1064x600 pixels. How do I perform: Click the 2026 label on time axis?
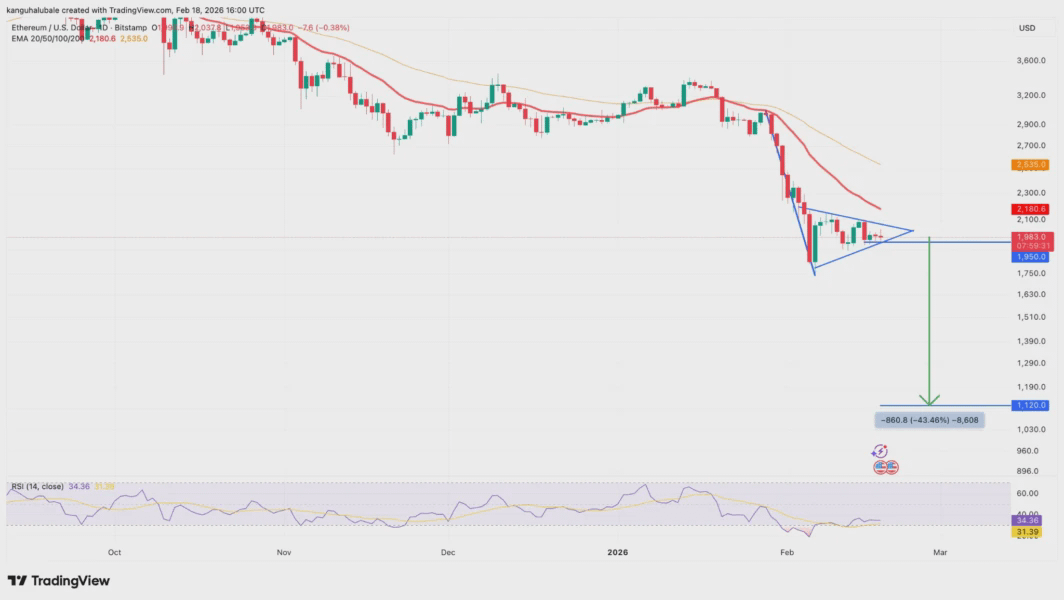[618, 552]
